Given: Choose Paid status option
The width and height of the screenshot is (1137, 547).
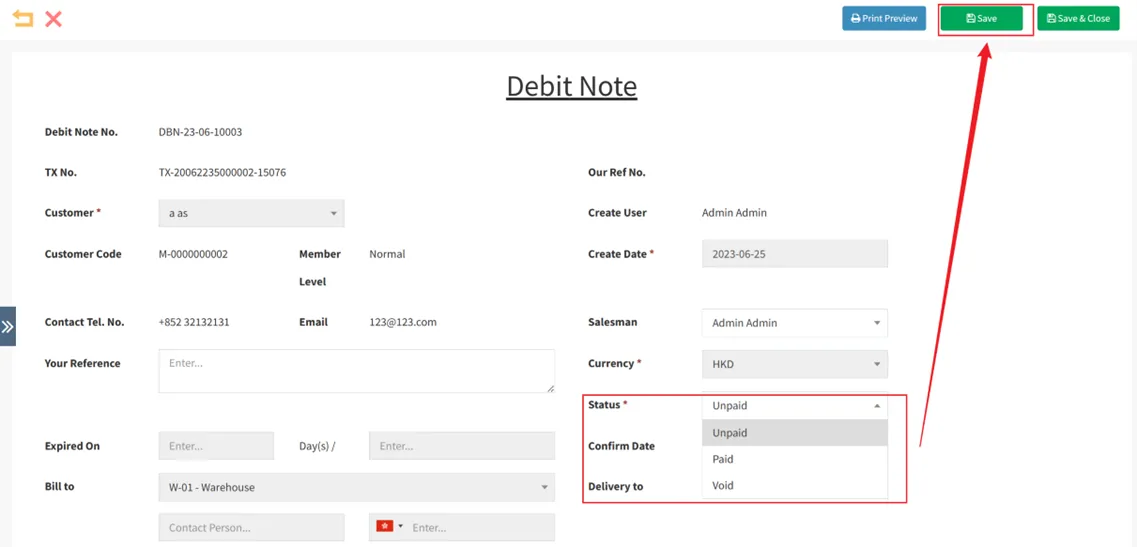Looking at the screenshot, I should tap(794, 459).
